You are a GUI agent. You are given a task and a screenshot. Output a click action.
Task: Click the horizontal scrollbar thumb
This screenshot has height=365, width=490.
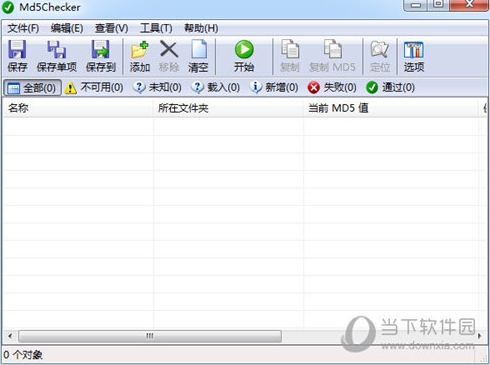[x=150, y=336]
